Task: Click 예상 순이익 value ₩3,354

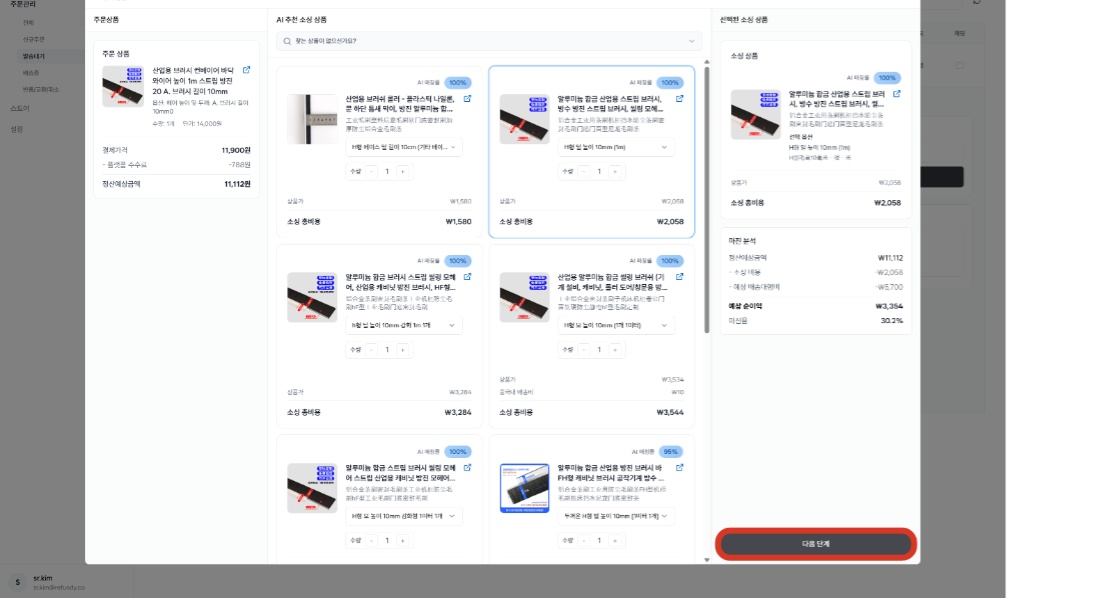Action: 889,306
